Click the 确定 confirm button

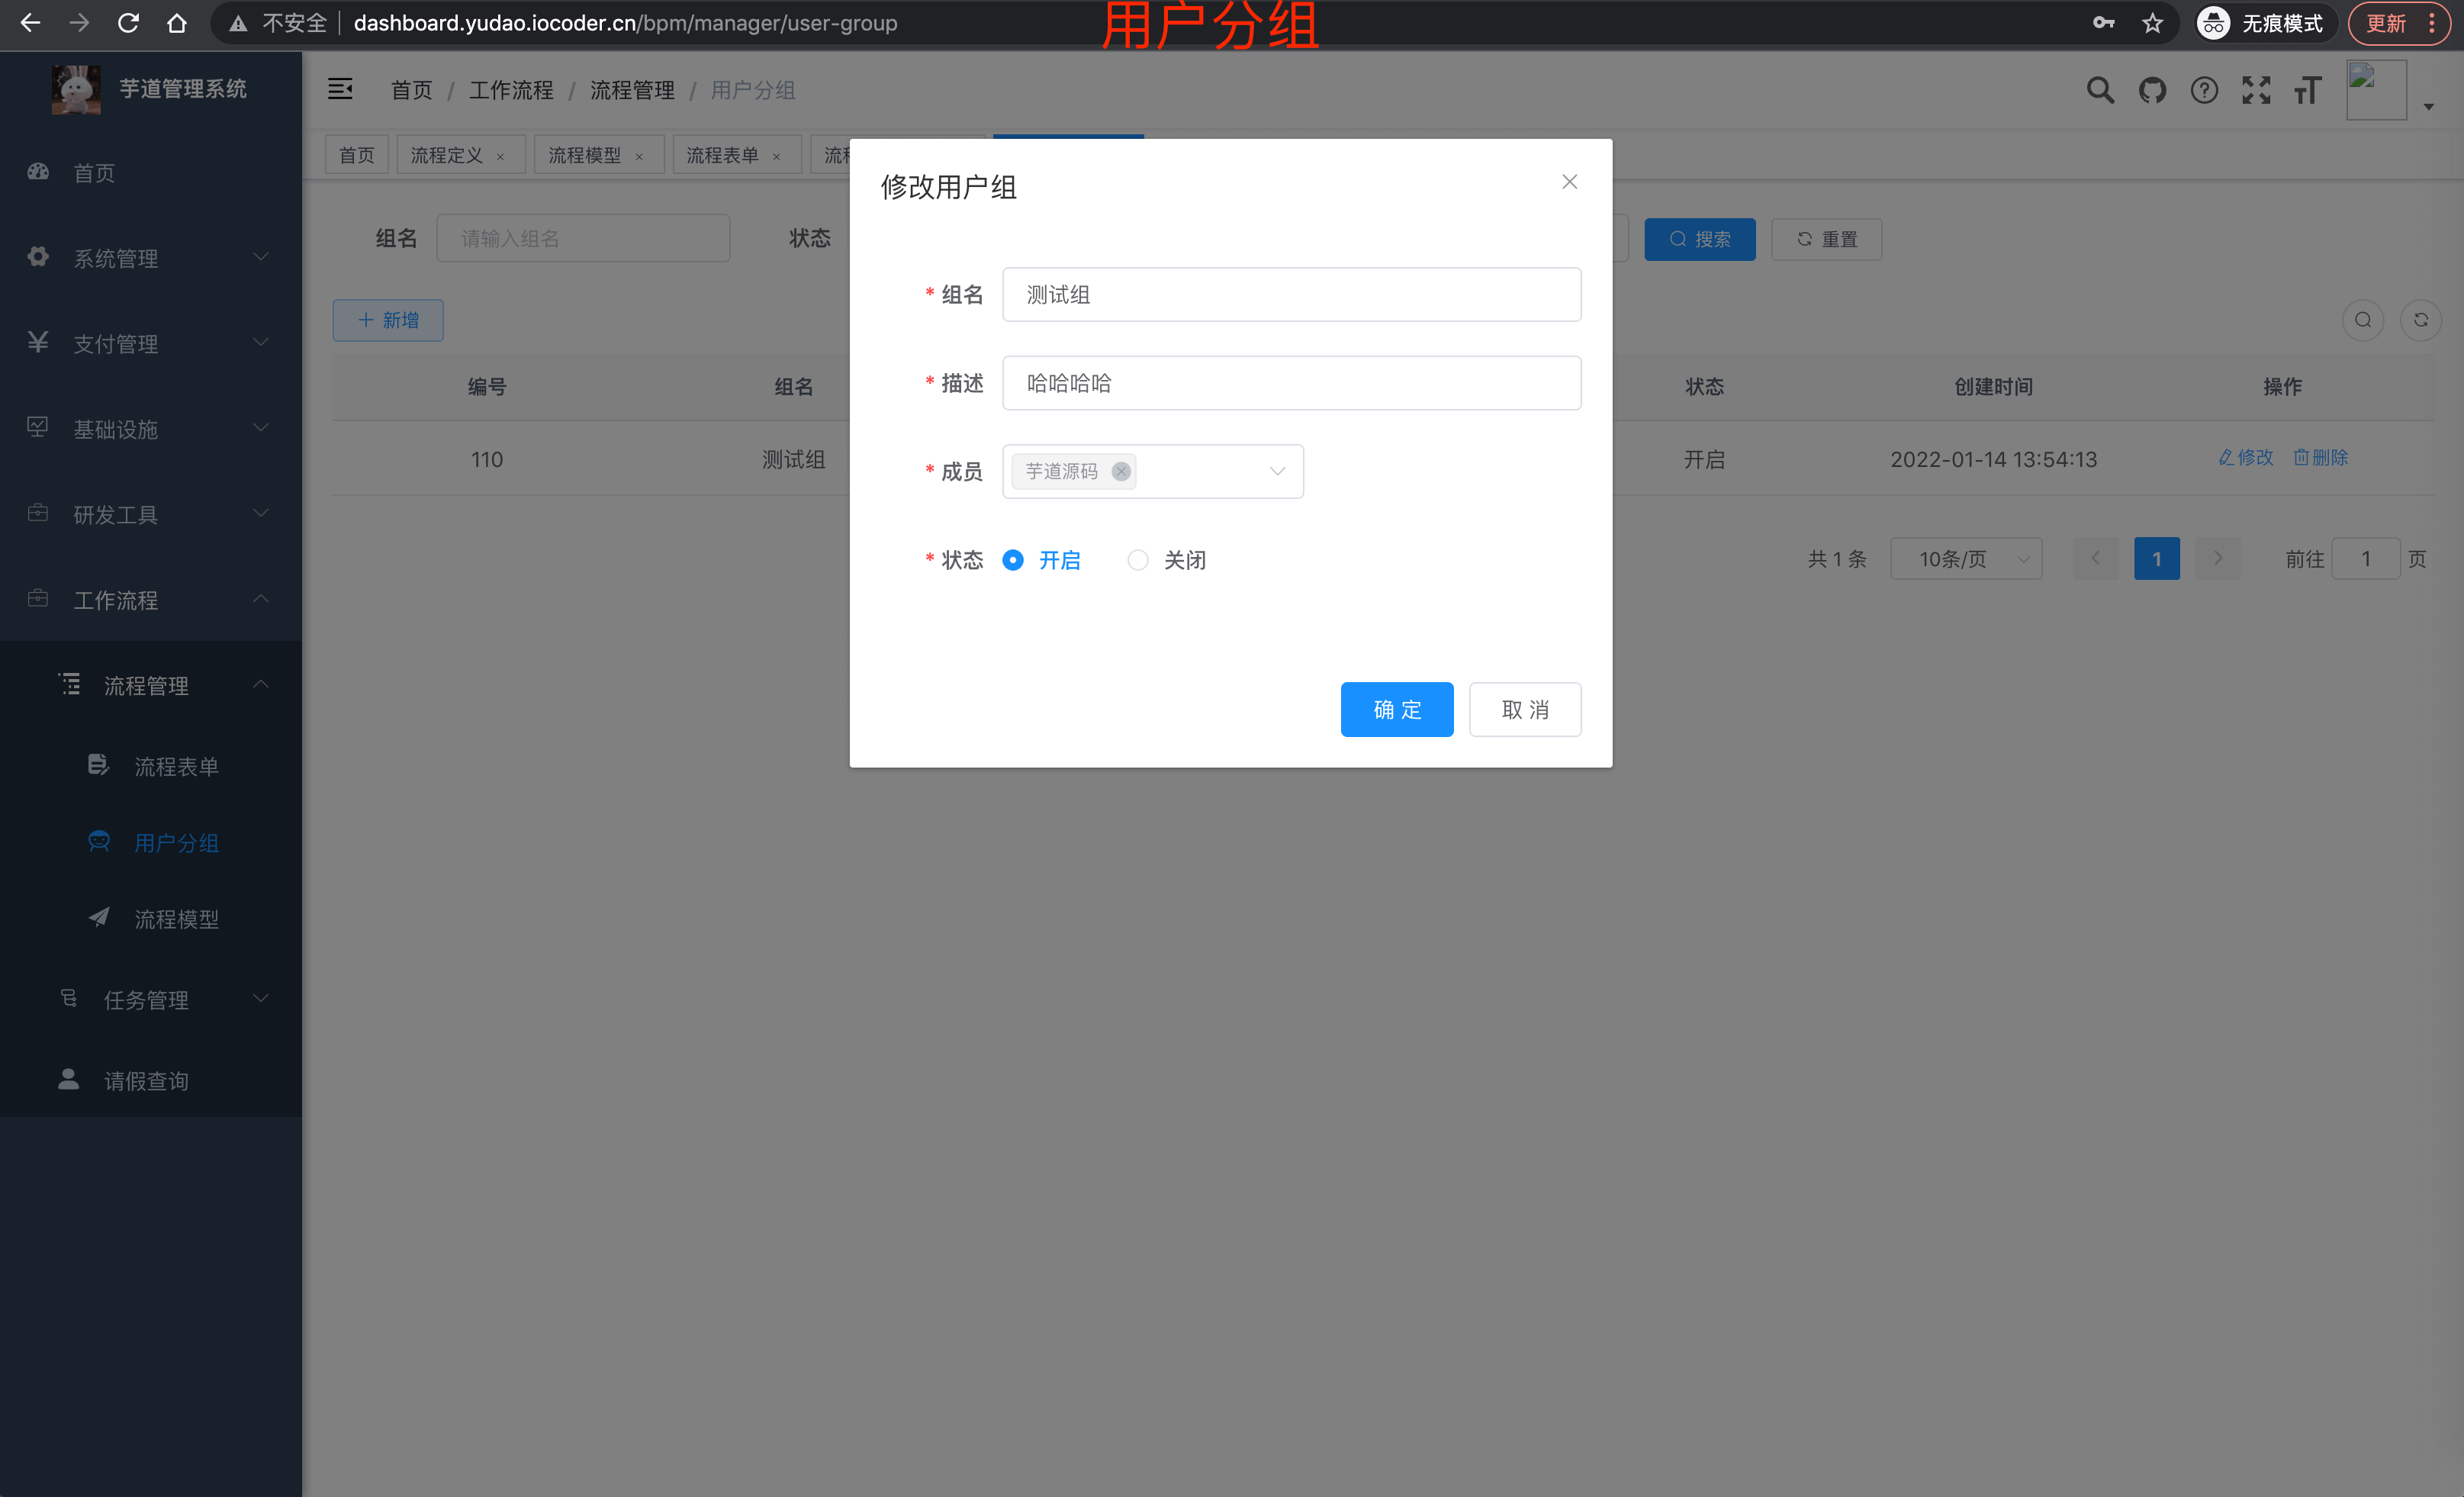1397,710
